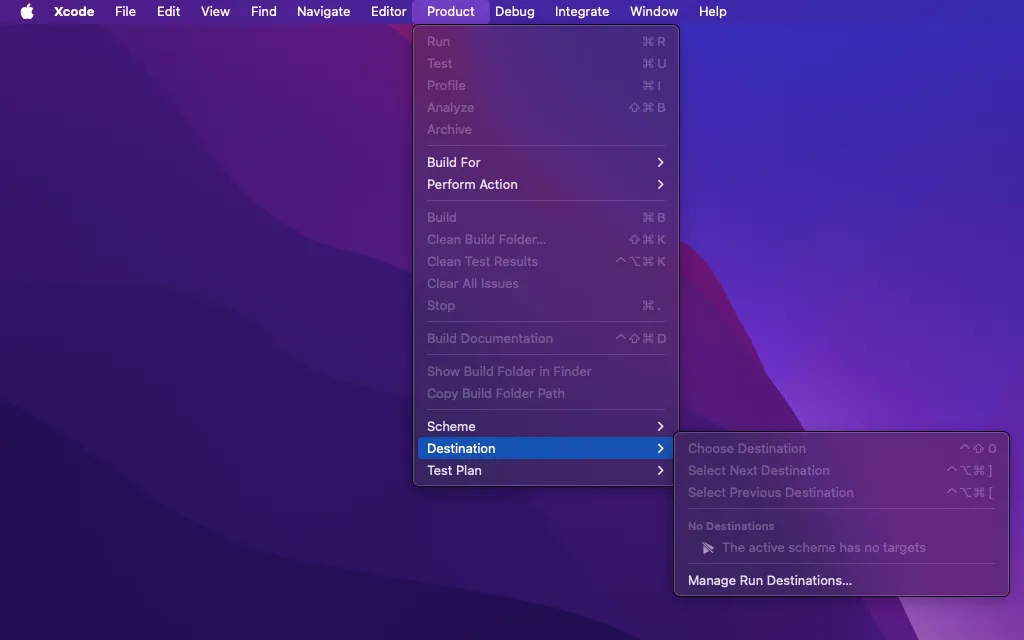Open the Edit menu
The image size is (1024, 640).
tap(168, 11)
